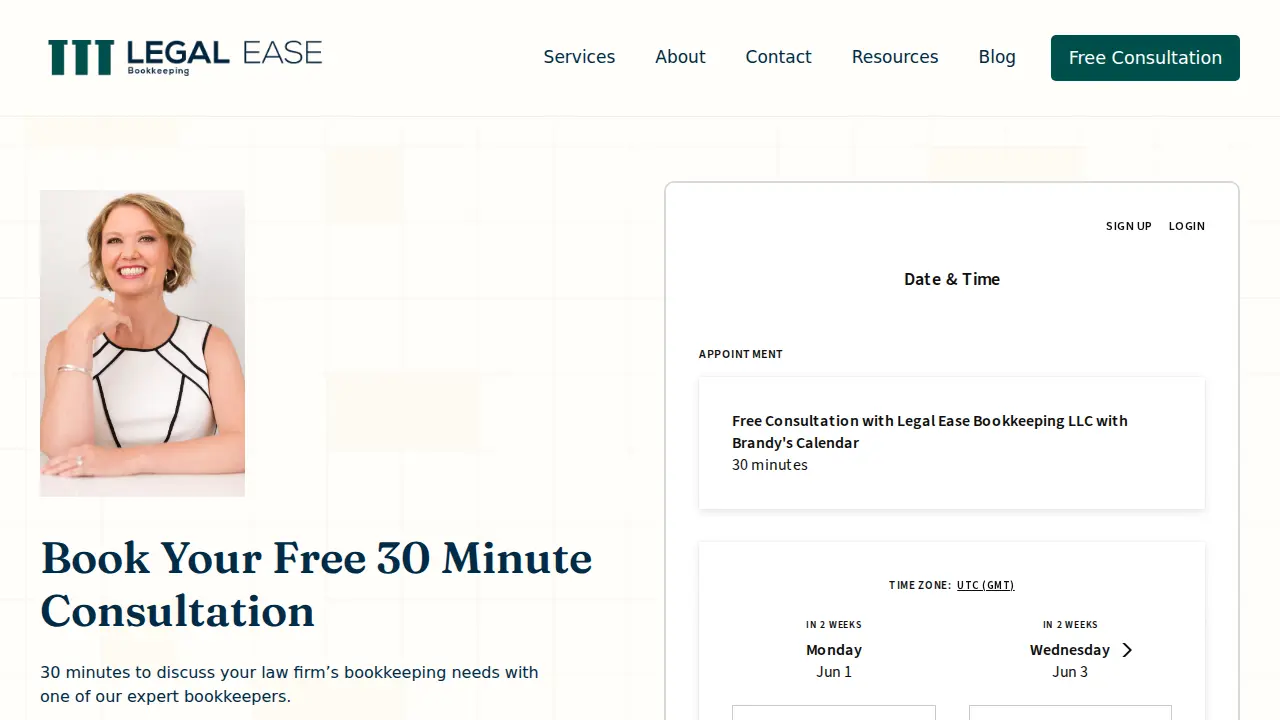Open the Contact page
Viewport: 1280px width, 720px height.
778,57
